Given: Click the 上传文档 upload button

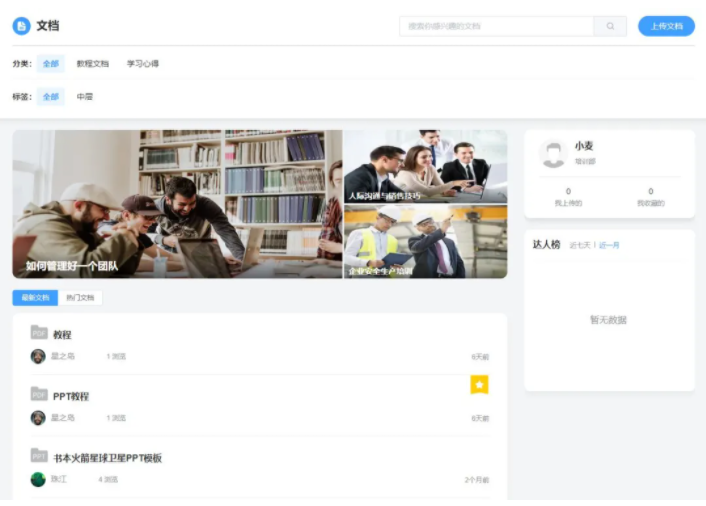Looking at the screenshot, I should 666,26.
